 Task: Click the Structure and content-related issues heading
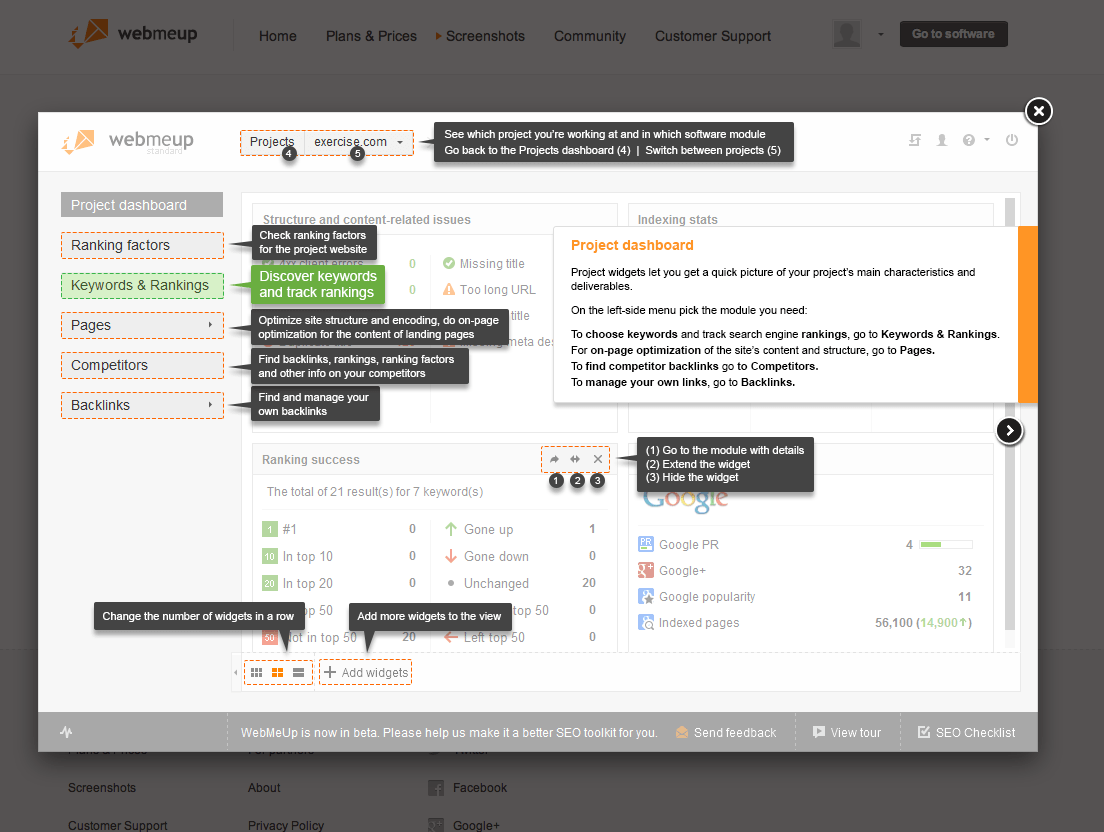click(366, 220)
